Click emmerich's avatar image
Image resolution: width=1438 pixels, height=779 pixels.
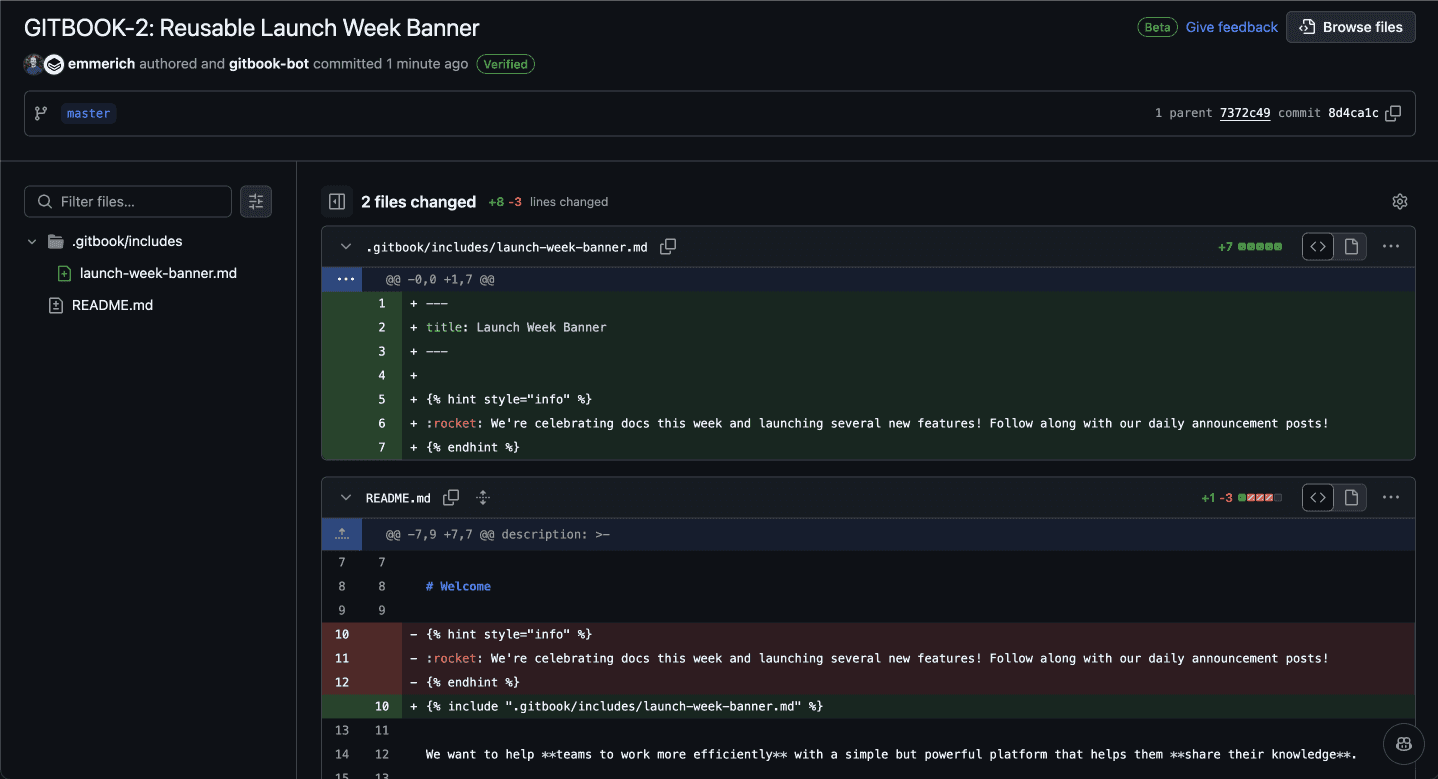(33, 64)
